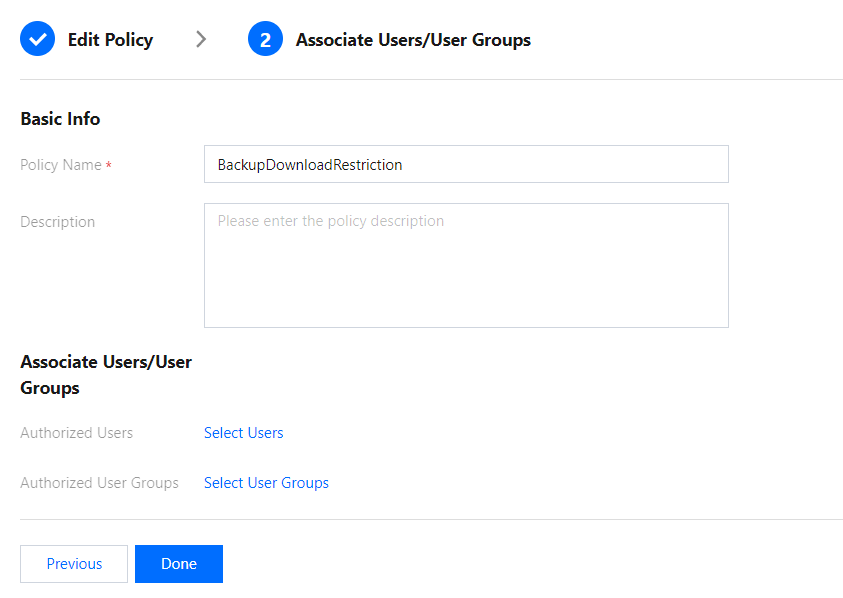
Task: Click the divider line below the step header
Action: [431, 79]
